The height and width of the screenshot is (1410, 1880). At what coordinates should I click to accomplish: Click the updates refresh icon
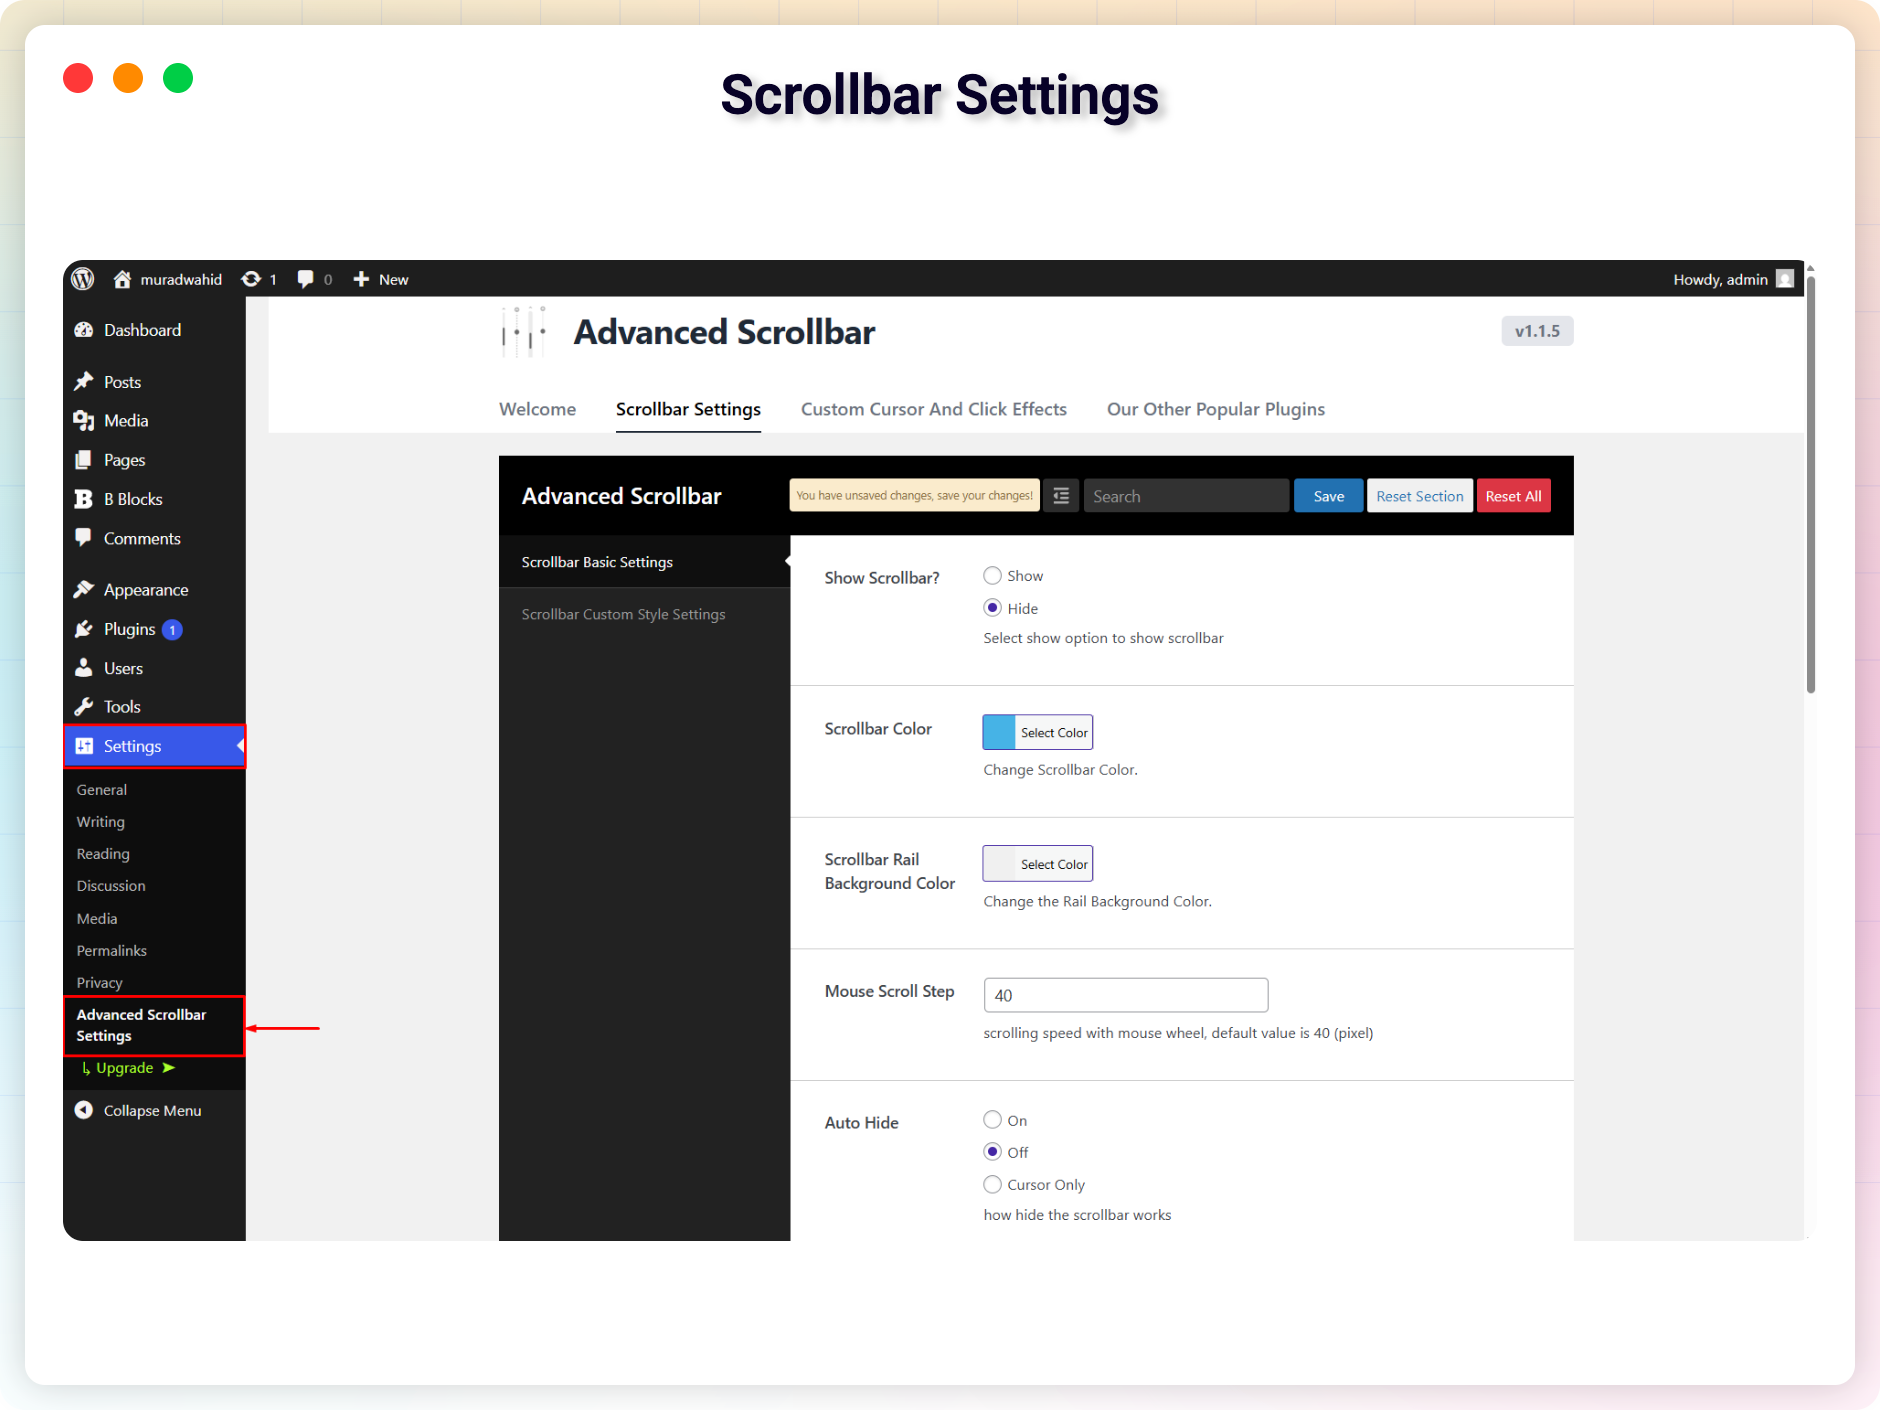[251, 279]
